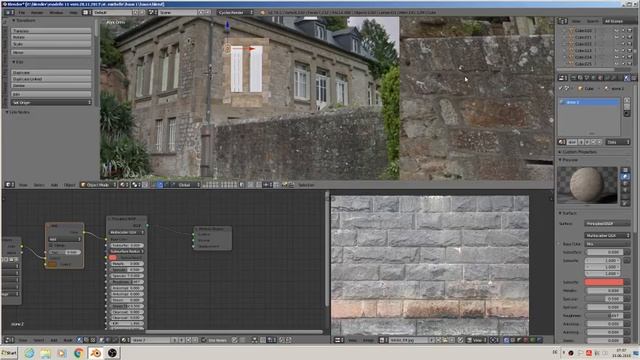Click the material preview sphere thumbnail
640x360 pixels.
587,185
